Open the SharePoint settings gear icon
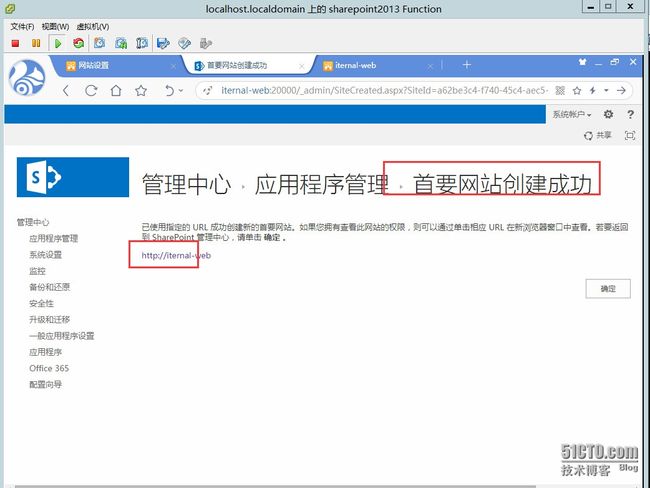Image resolution: width=650 pixels, height=488 pixels. tap(608, 114)
